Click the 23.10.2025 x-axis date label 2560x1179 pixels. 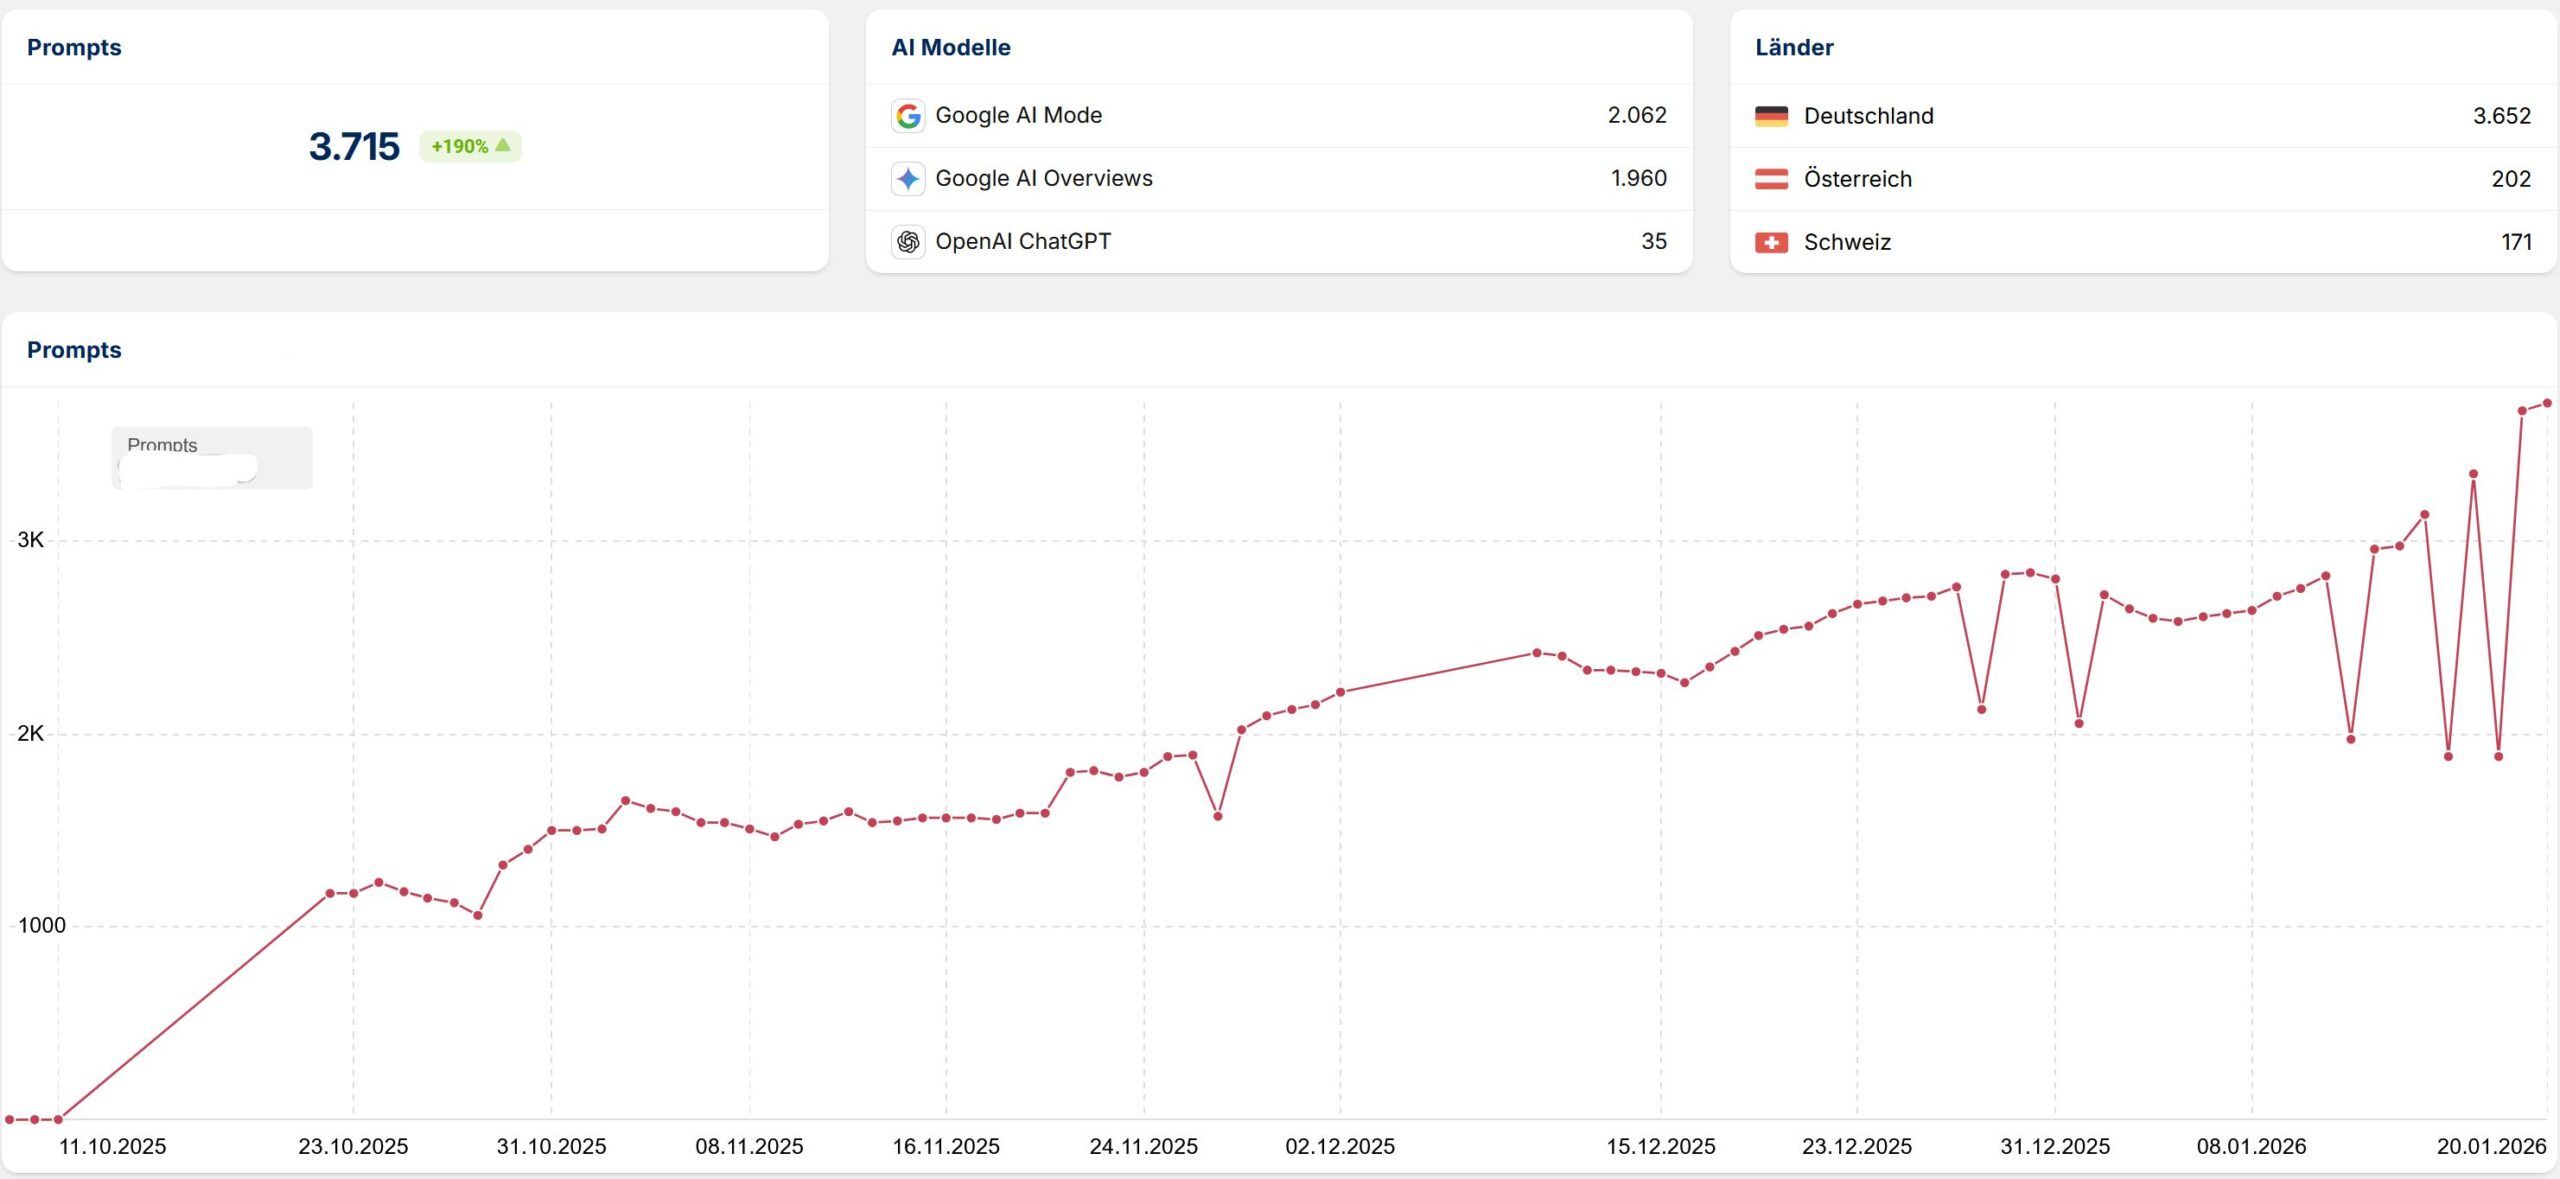pyautogui.click(x=353, y=1146)
